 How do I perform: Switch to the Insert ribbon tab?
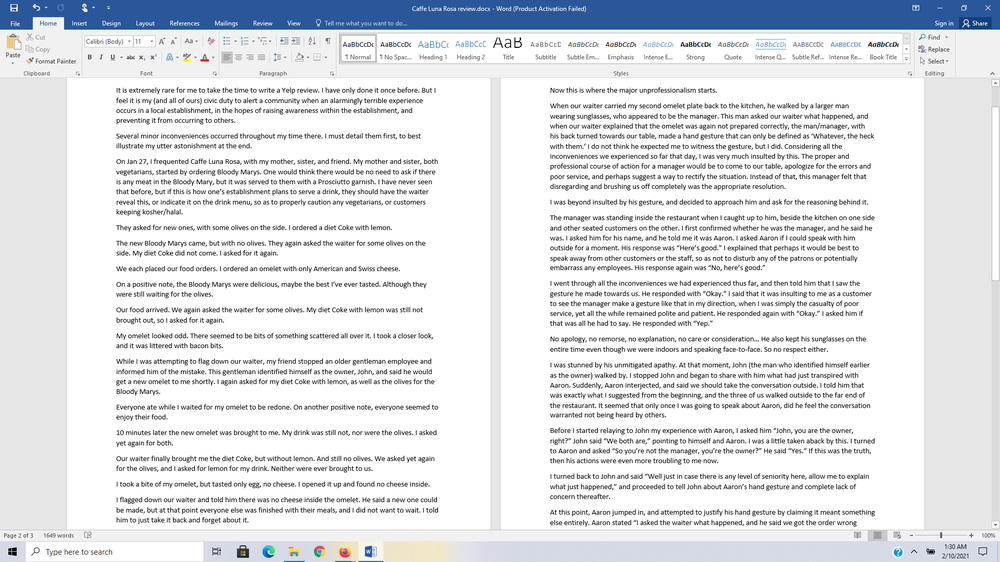(x=79, y=23)
